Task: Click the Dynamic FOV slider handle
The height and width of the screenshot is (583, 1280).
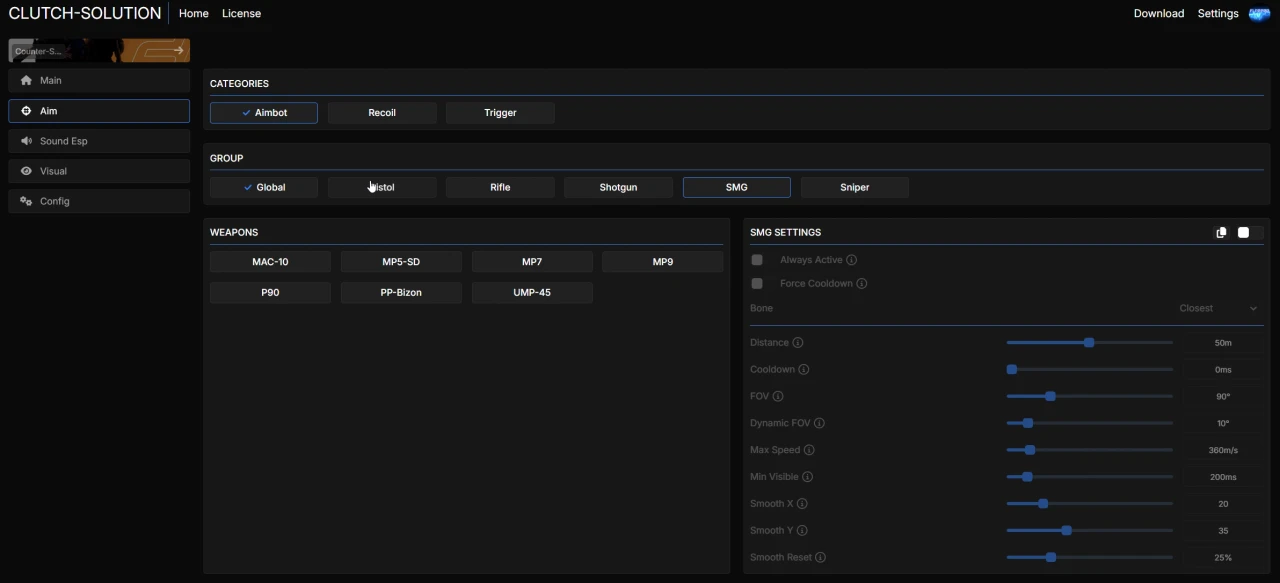Action: click(1027, 424)
